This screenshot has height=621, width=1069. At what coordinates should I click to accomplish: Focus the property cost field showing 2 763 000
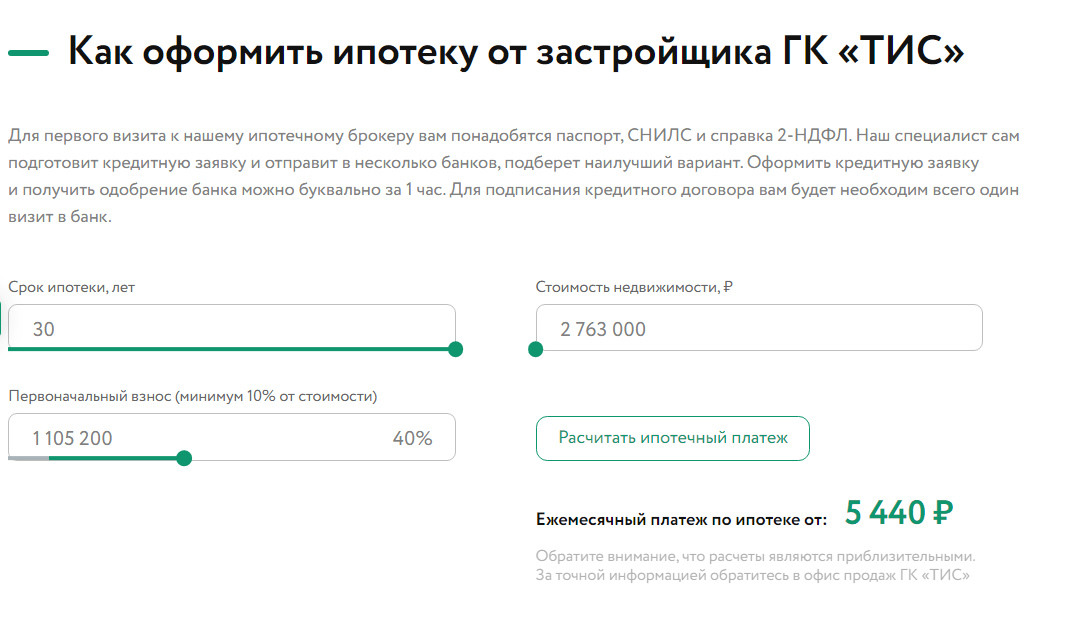coord(758,328)
